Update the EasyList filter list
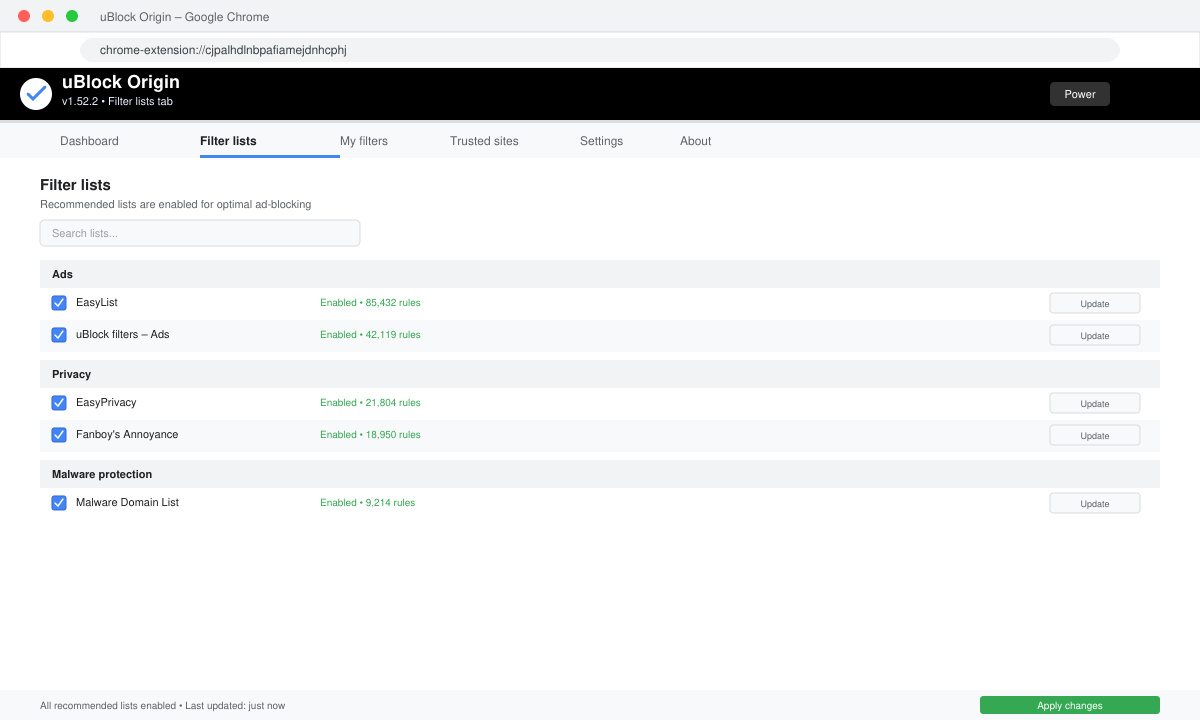 pyautogui.click(x=1095, y=304)
